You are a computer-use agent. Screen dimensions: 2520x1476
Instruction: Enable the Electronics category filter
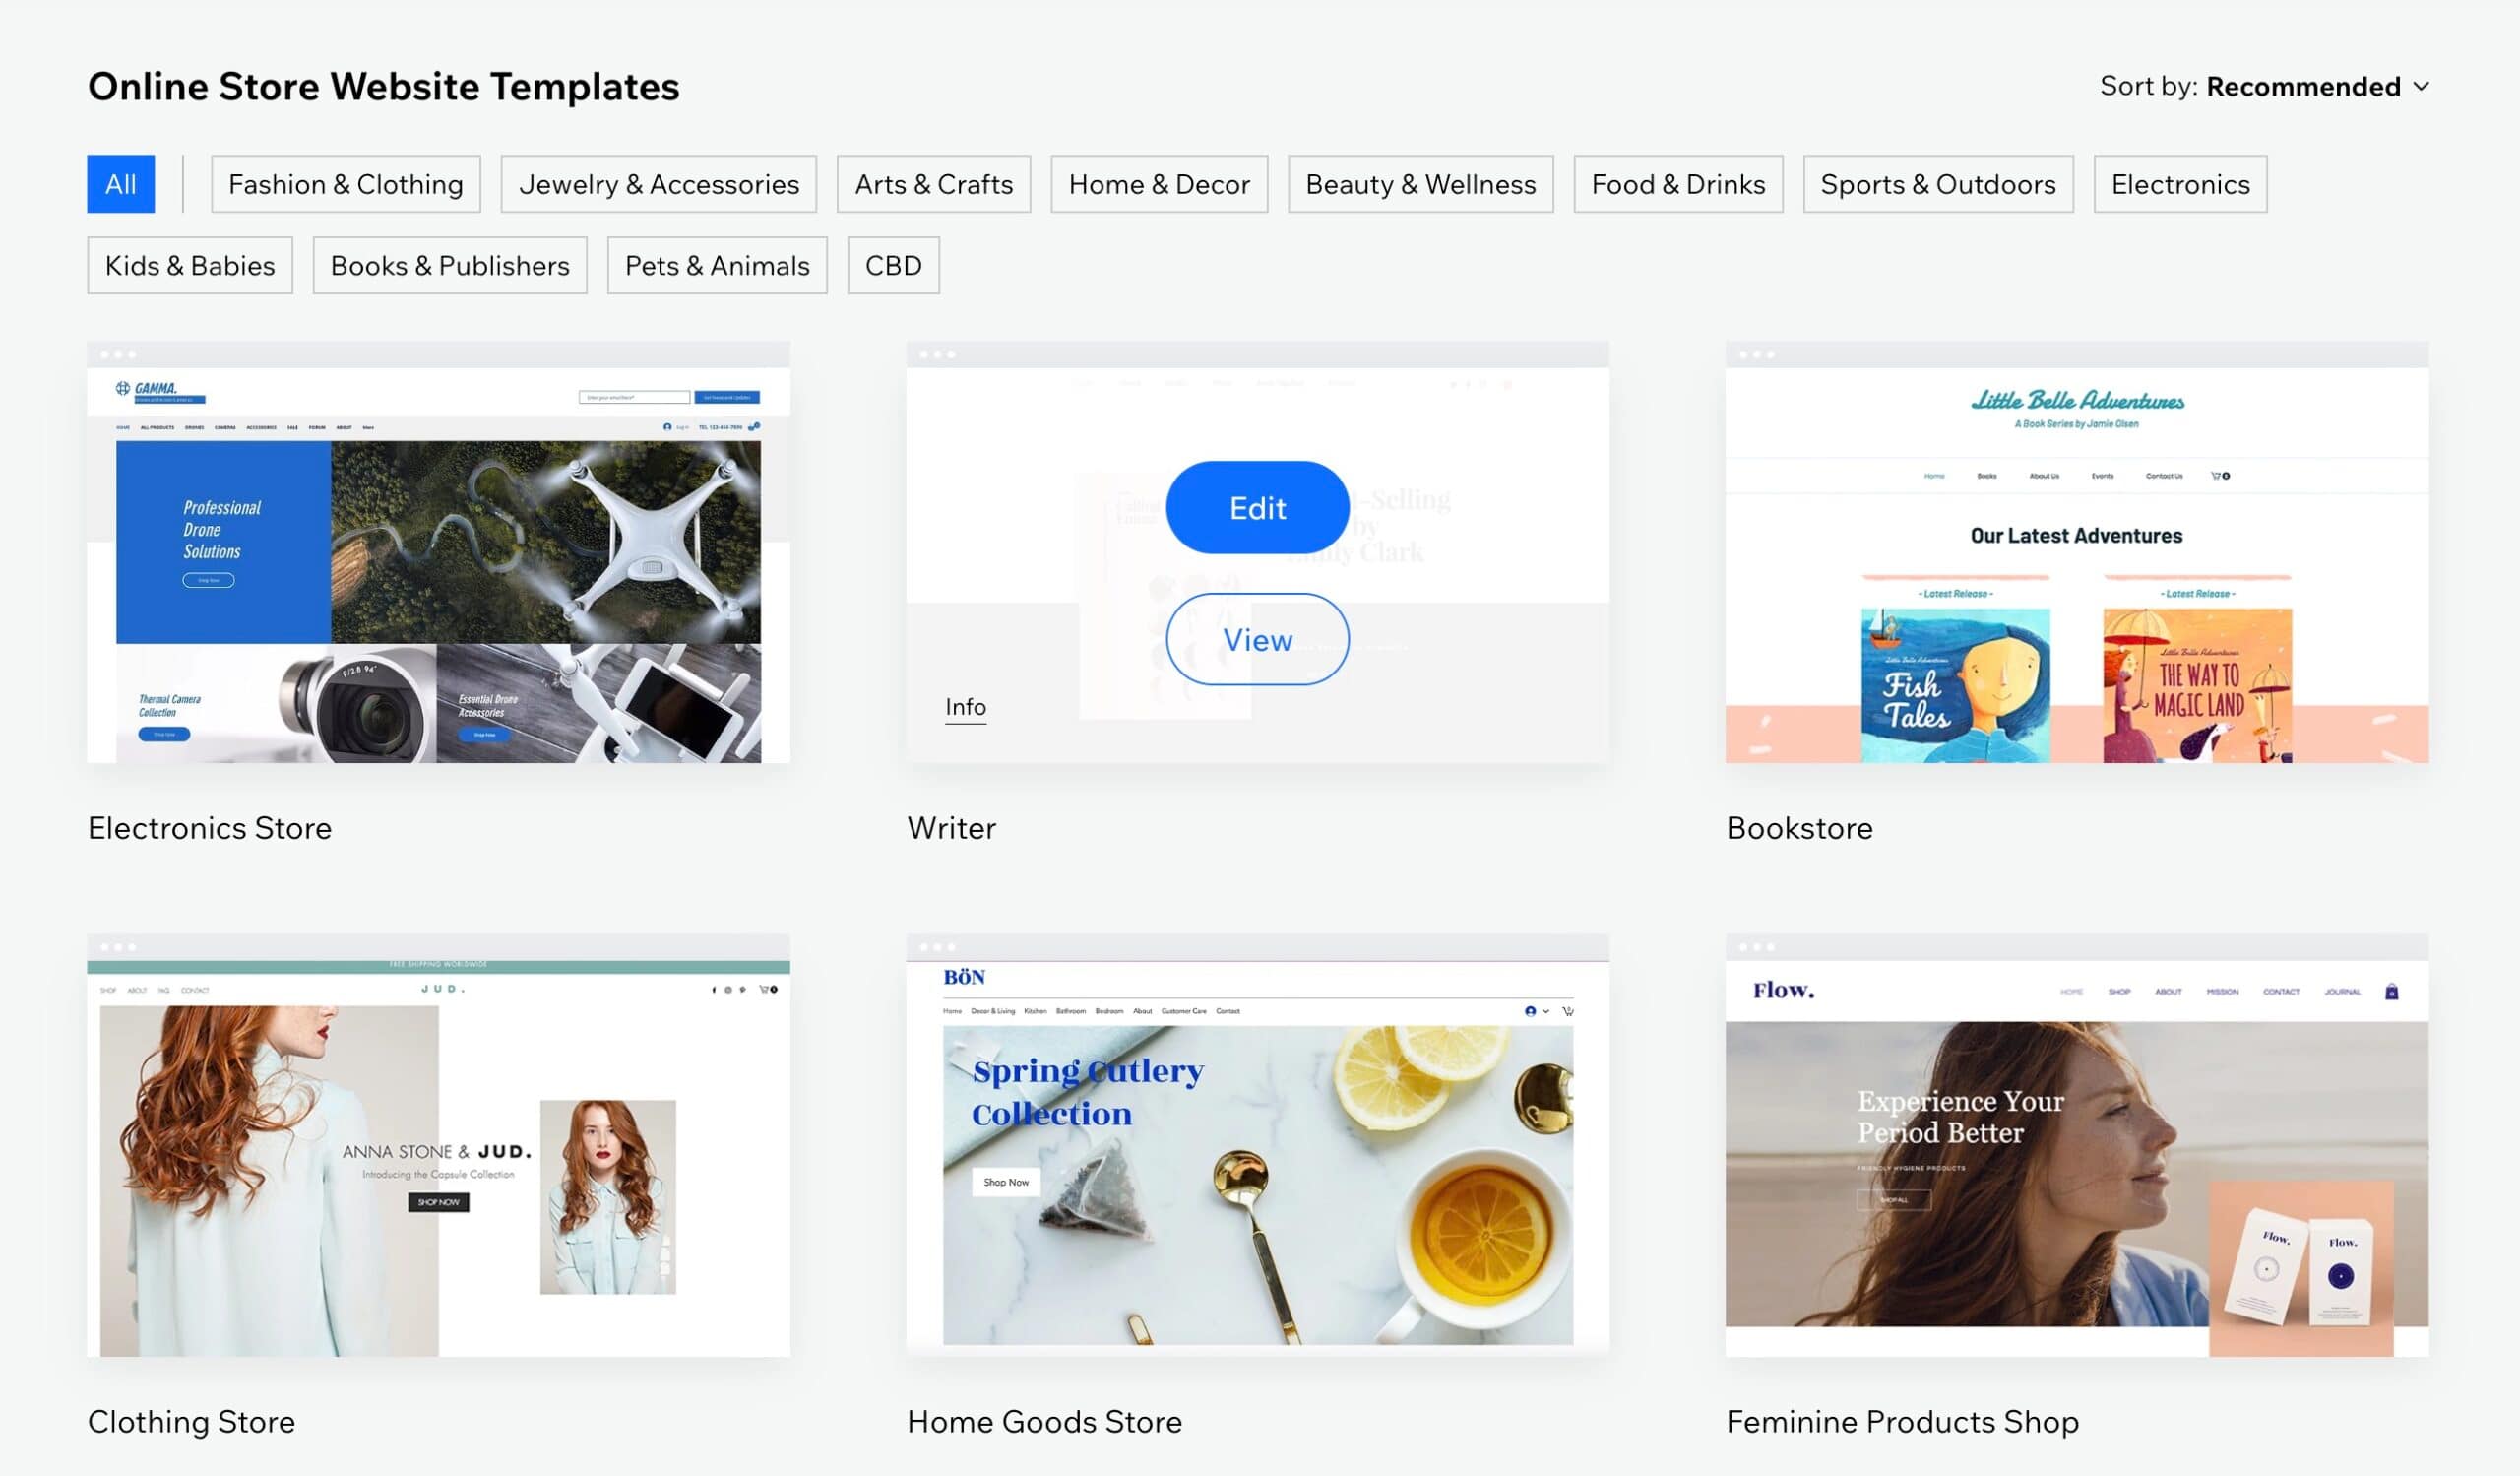2180,183
